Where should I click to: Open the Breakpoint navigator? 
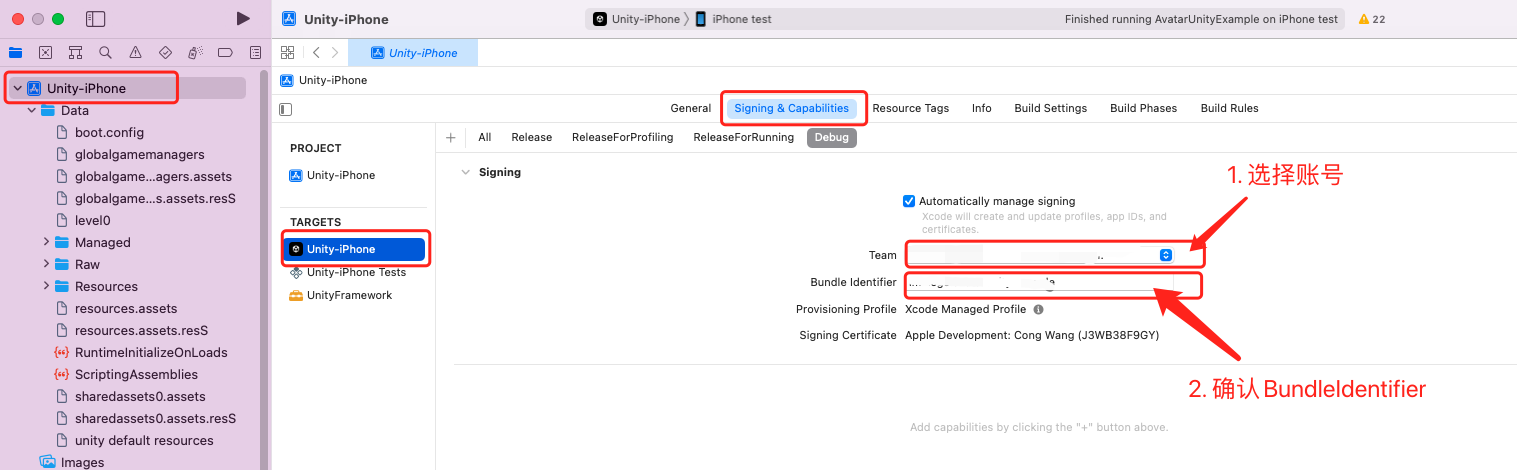(225, 53)
